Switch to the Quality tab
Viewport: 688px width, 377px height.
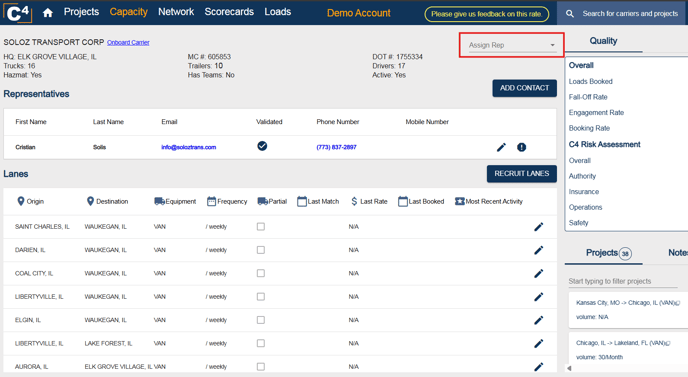[603, 41]
